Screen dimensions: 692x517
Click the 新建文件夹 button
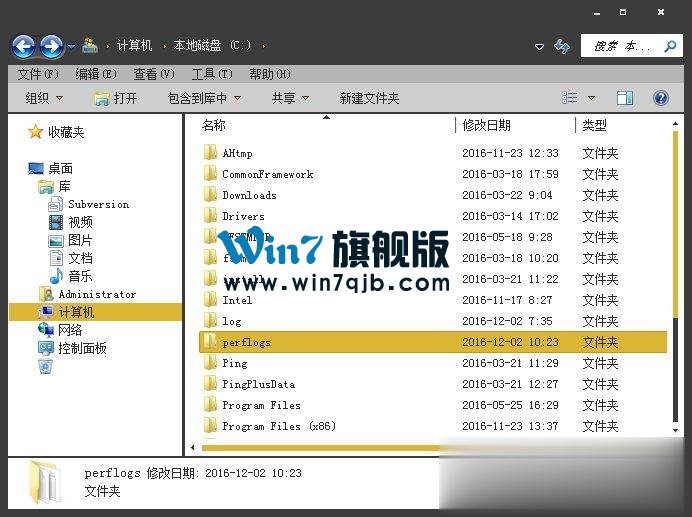pos(369,98)
